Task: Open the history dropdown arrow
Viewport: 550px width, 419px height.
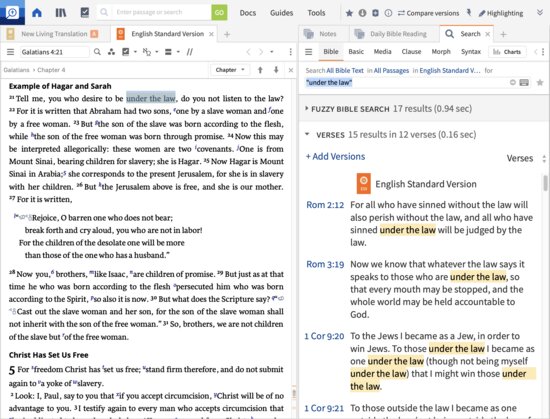Action: point(271,52)
